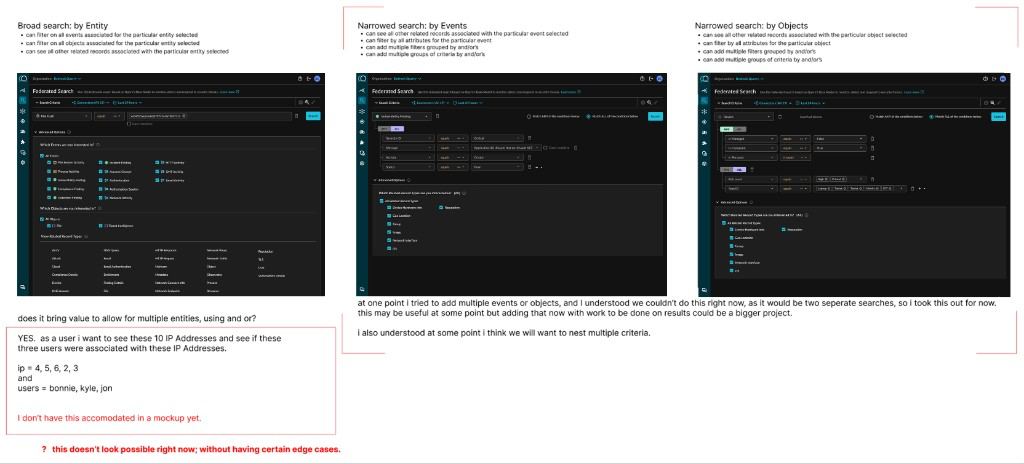Switch to the And tab in Events mockup group

pos(384,129)
